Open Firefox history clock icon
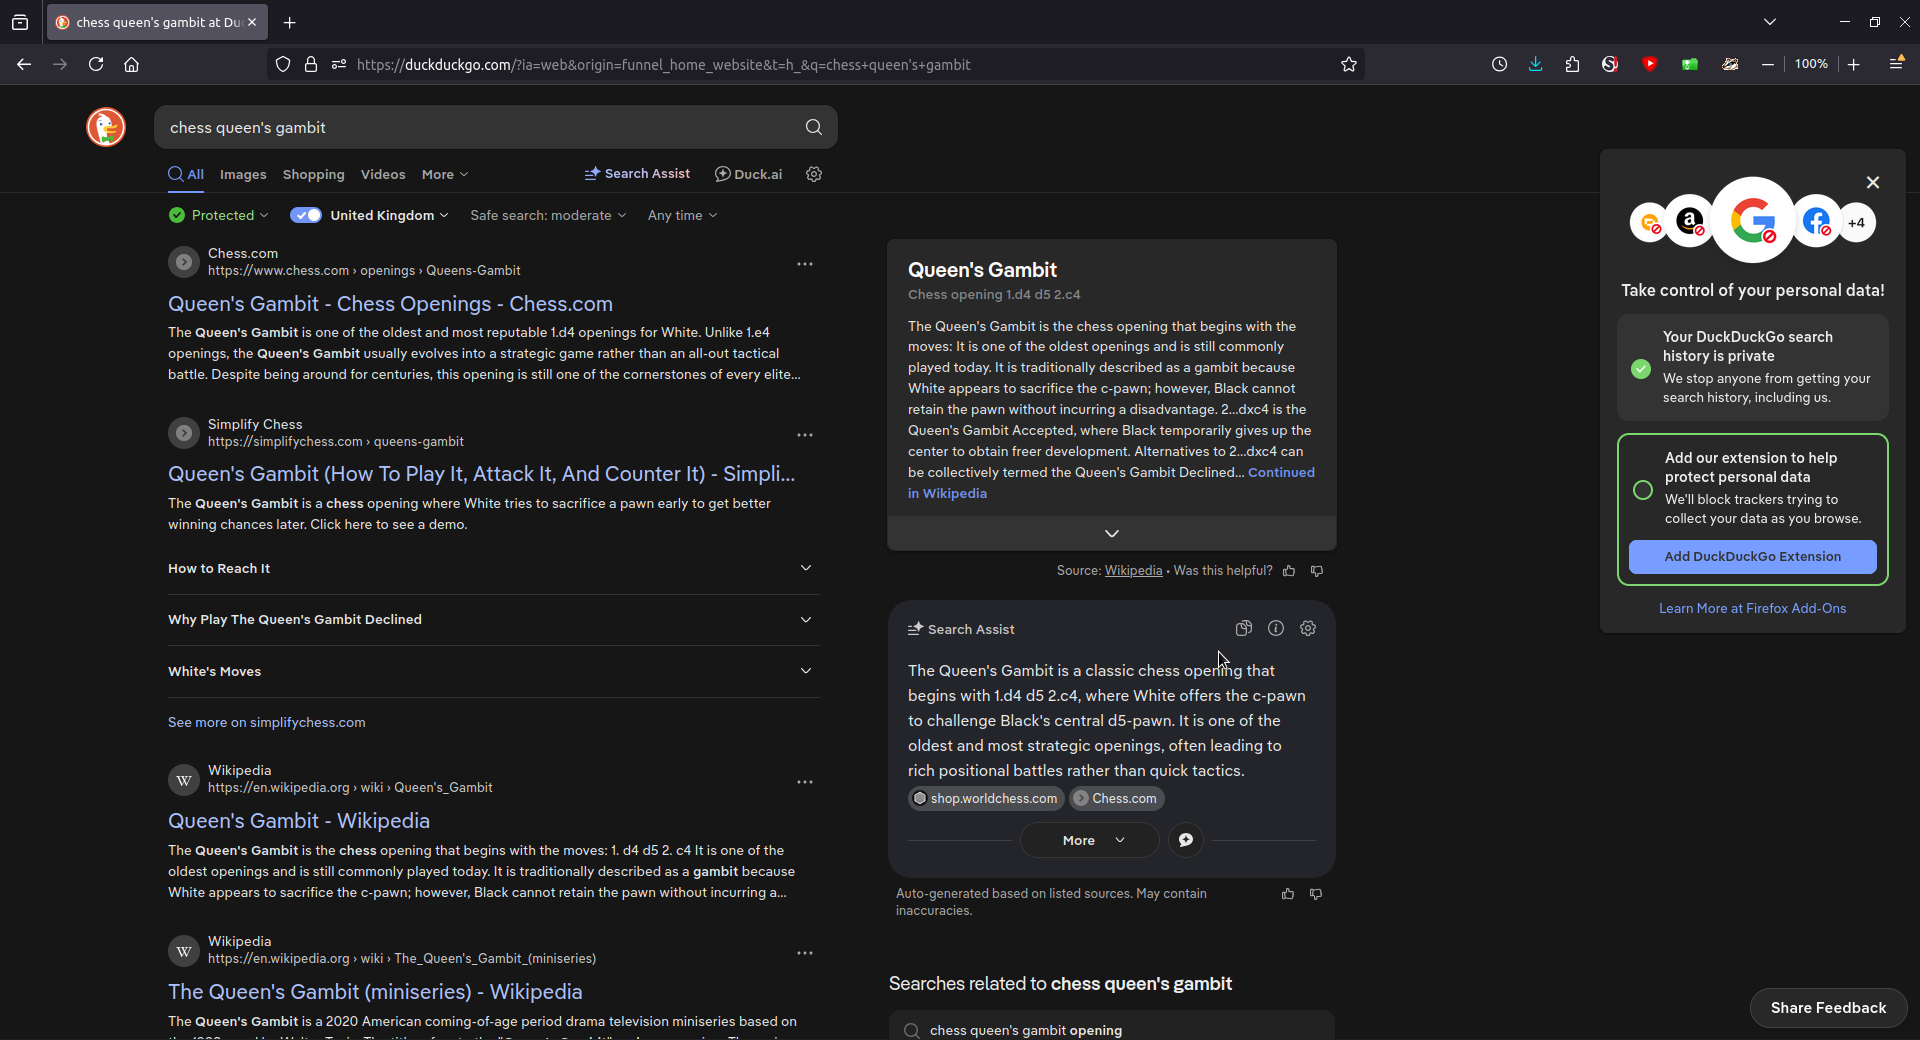This screenshot has height=1040, width=1920. (x=1499, y=64)
